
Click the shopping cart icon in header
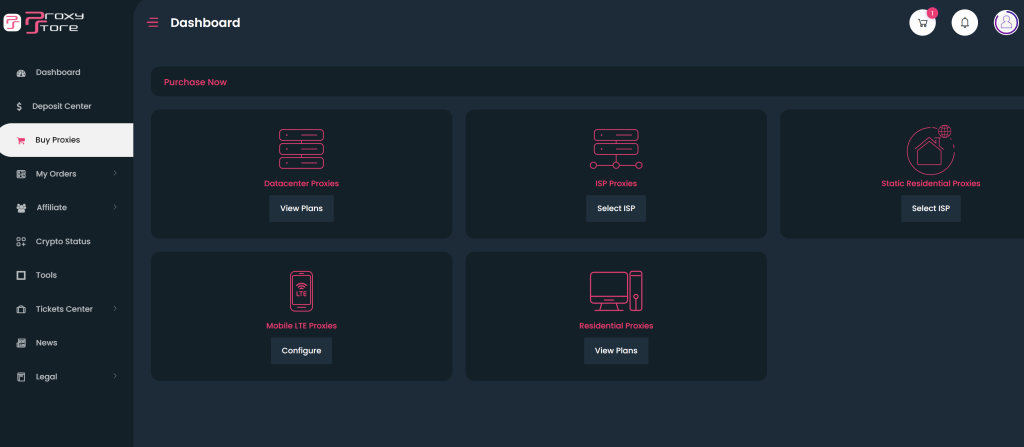coord(922,22)
